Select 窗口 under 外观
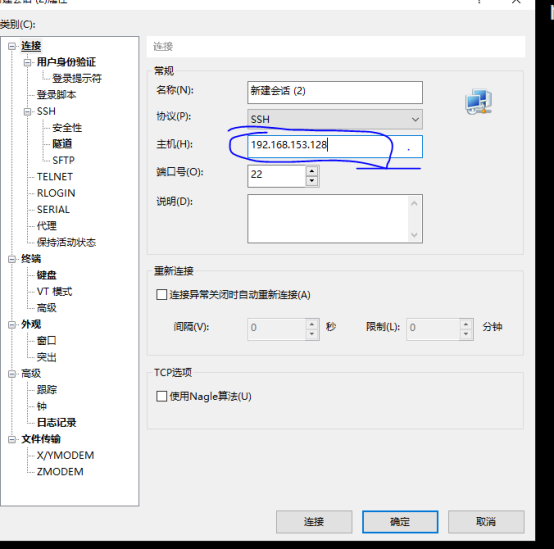This screenshot has width=554, height=549. pos(47,341)
